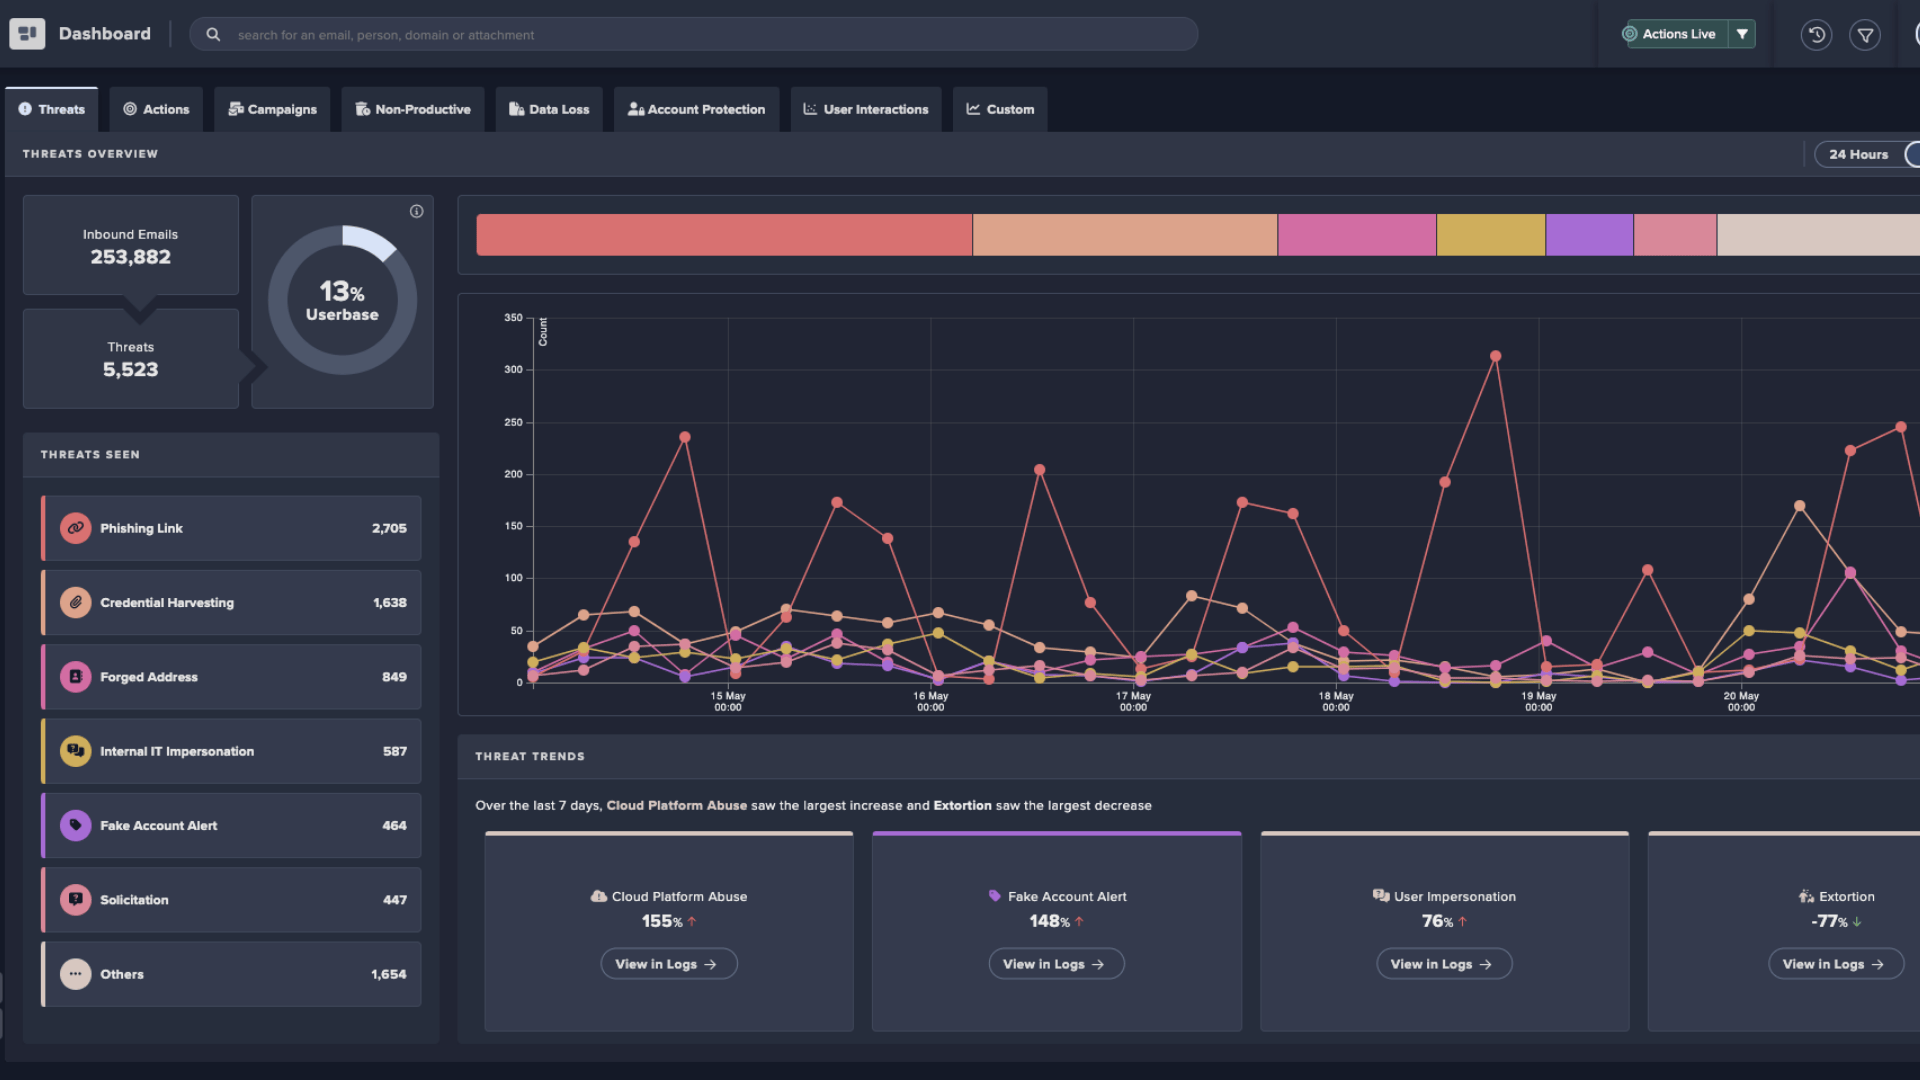The height and width of the screenshot is (1080, 1920).
Task: Click the Userbase info icon
Action: tap(416, 211)
